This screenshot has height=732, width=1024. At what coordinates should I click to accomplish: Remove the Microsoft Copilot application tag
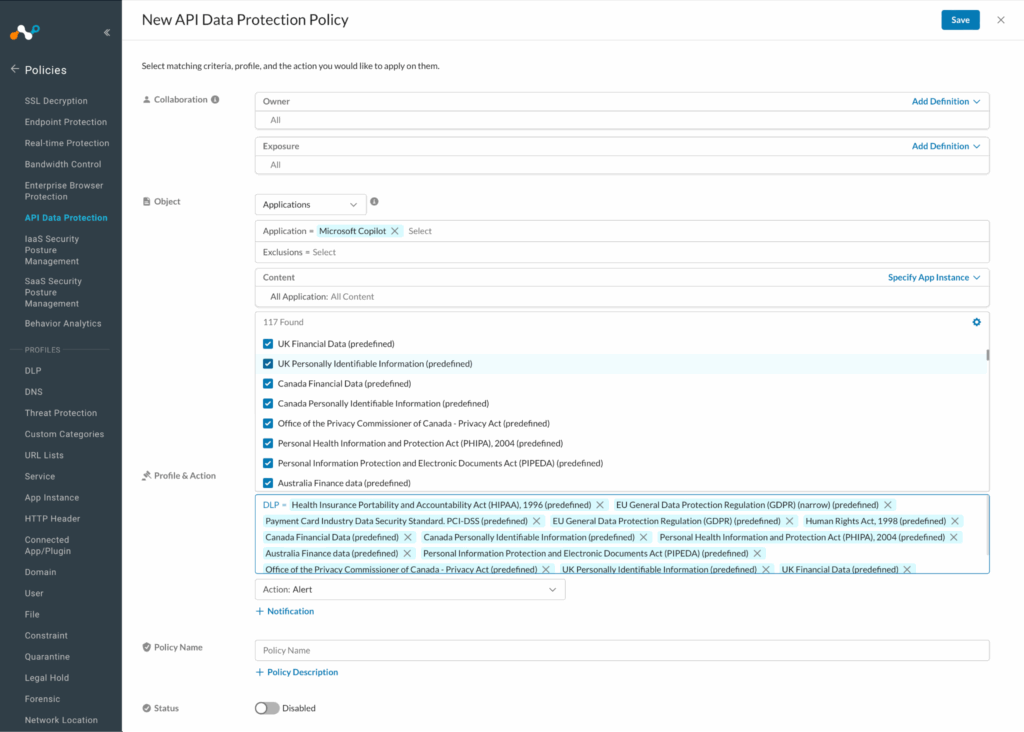(395, 231)
